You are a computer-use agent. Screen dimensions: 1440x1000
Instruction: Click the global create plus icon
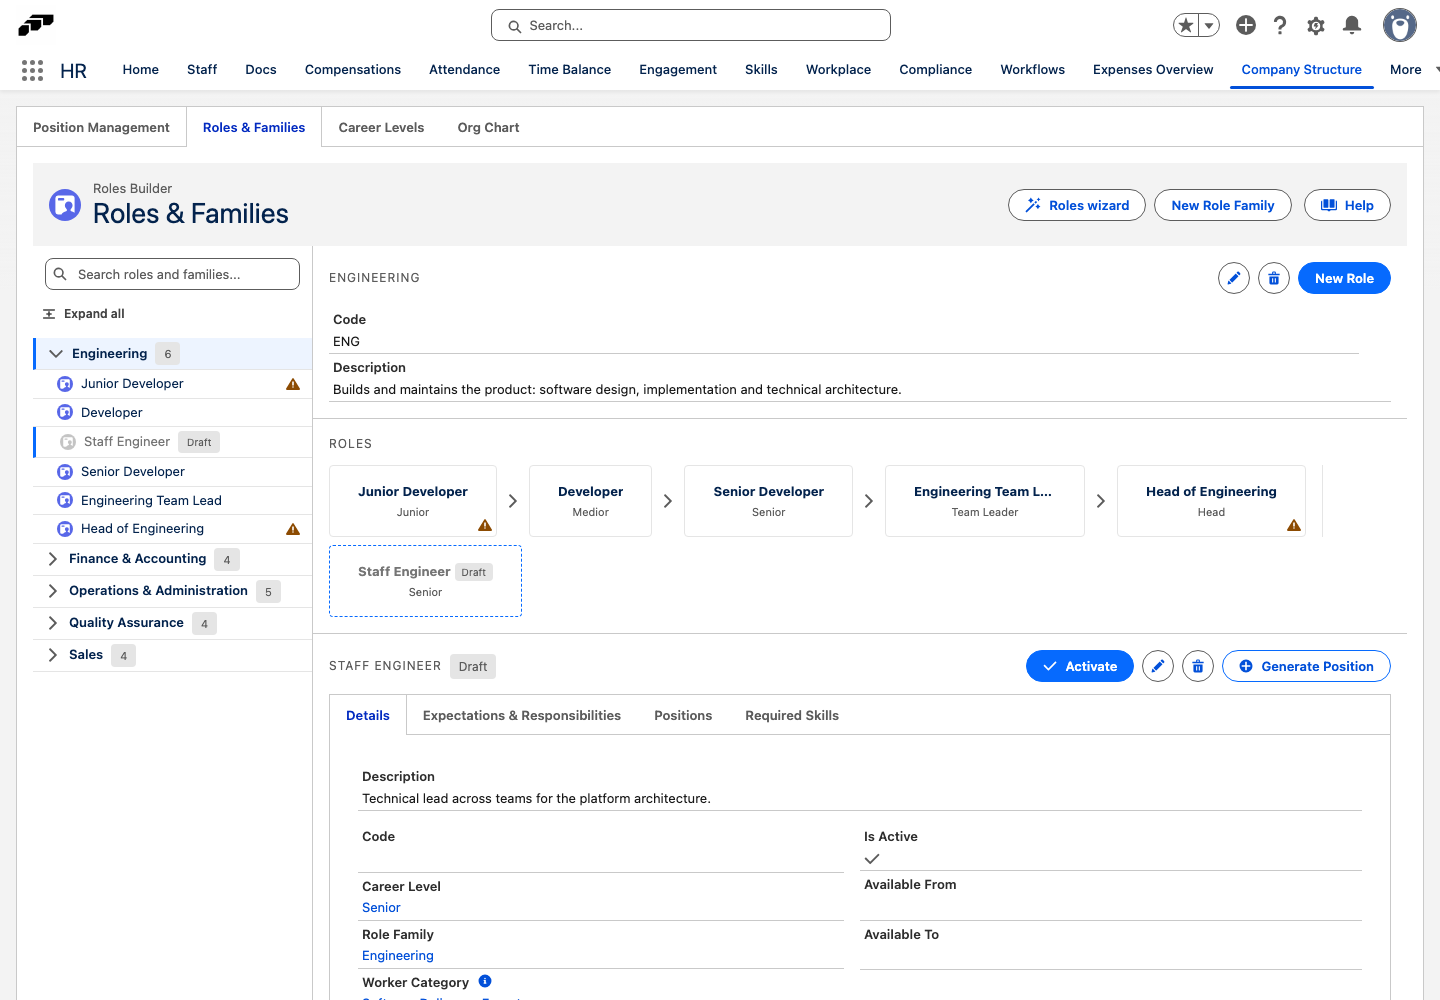pyautogui.click(x=1246, y=25)
